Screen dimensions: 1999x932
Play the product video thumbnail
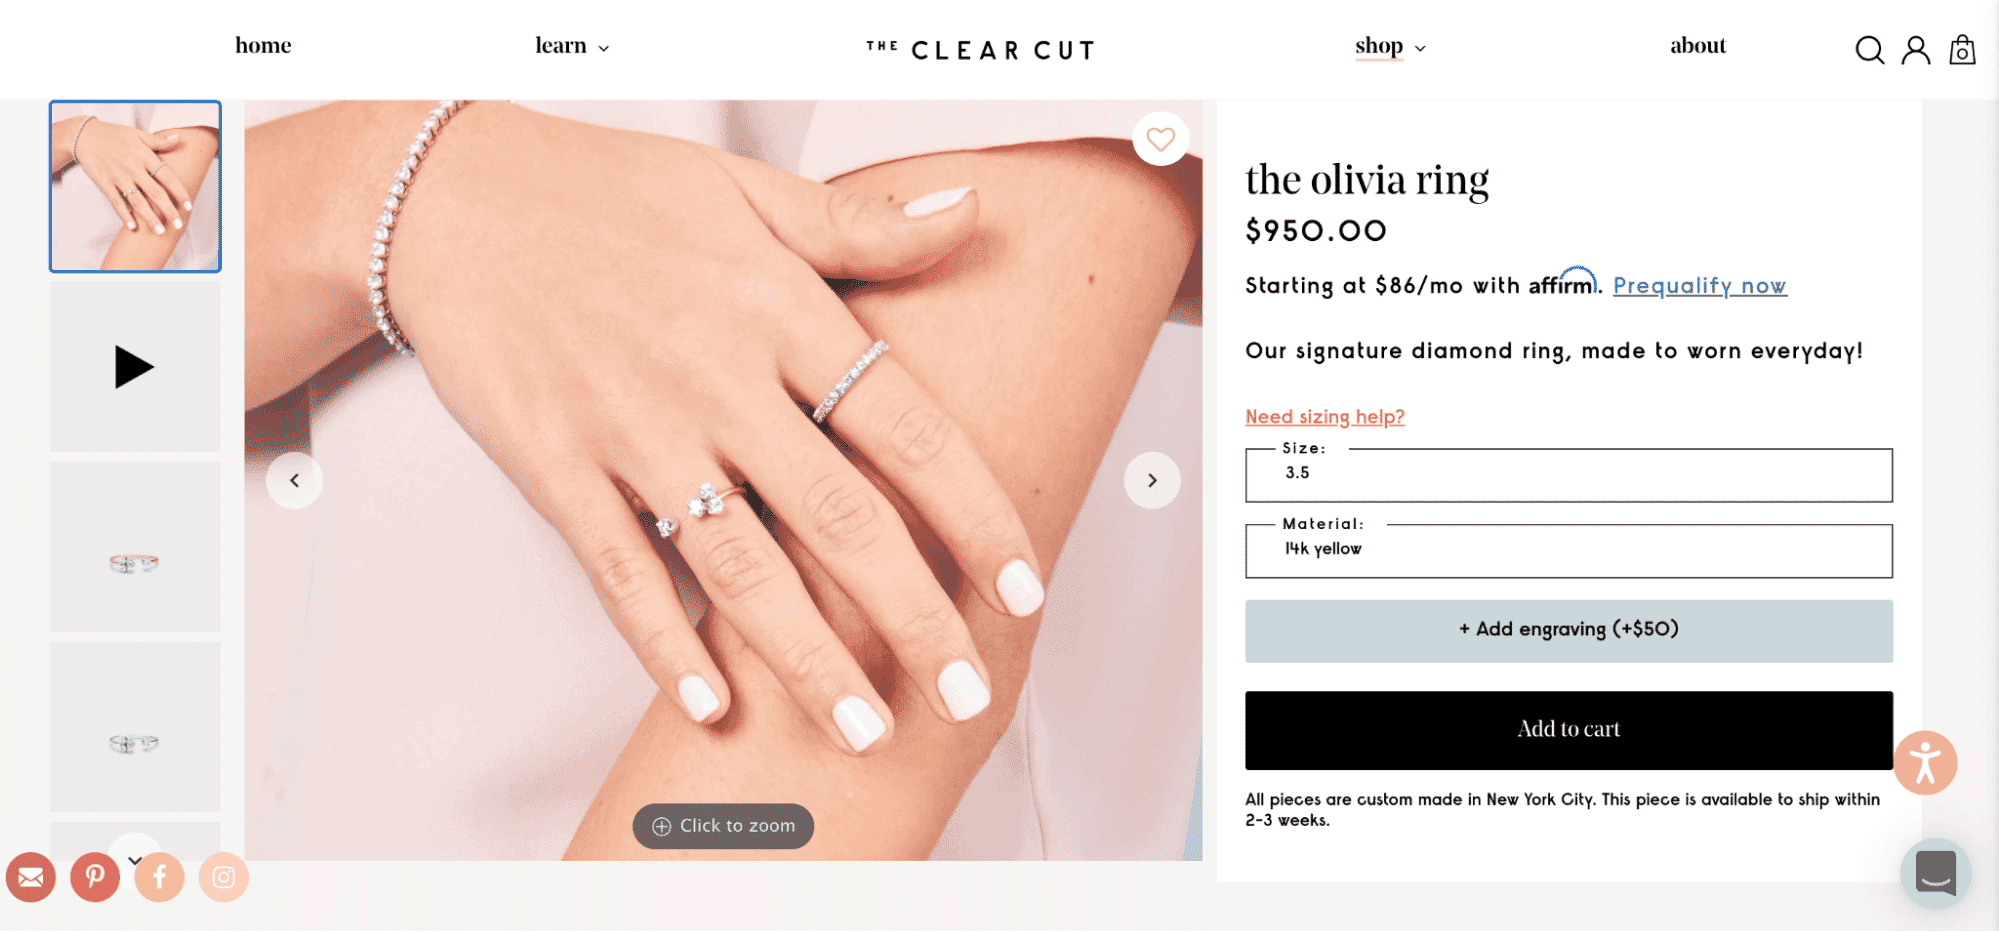135,367
